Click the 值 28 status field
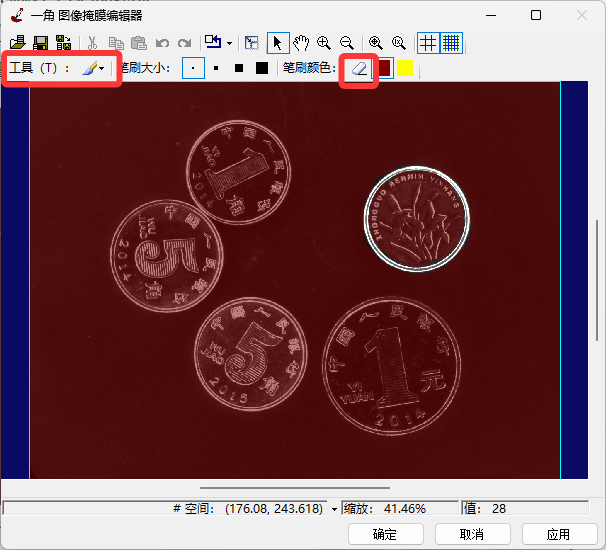606x550 pixels. [x=525, y=509]
